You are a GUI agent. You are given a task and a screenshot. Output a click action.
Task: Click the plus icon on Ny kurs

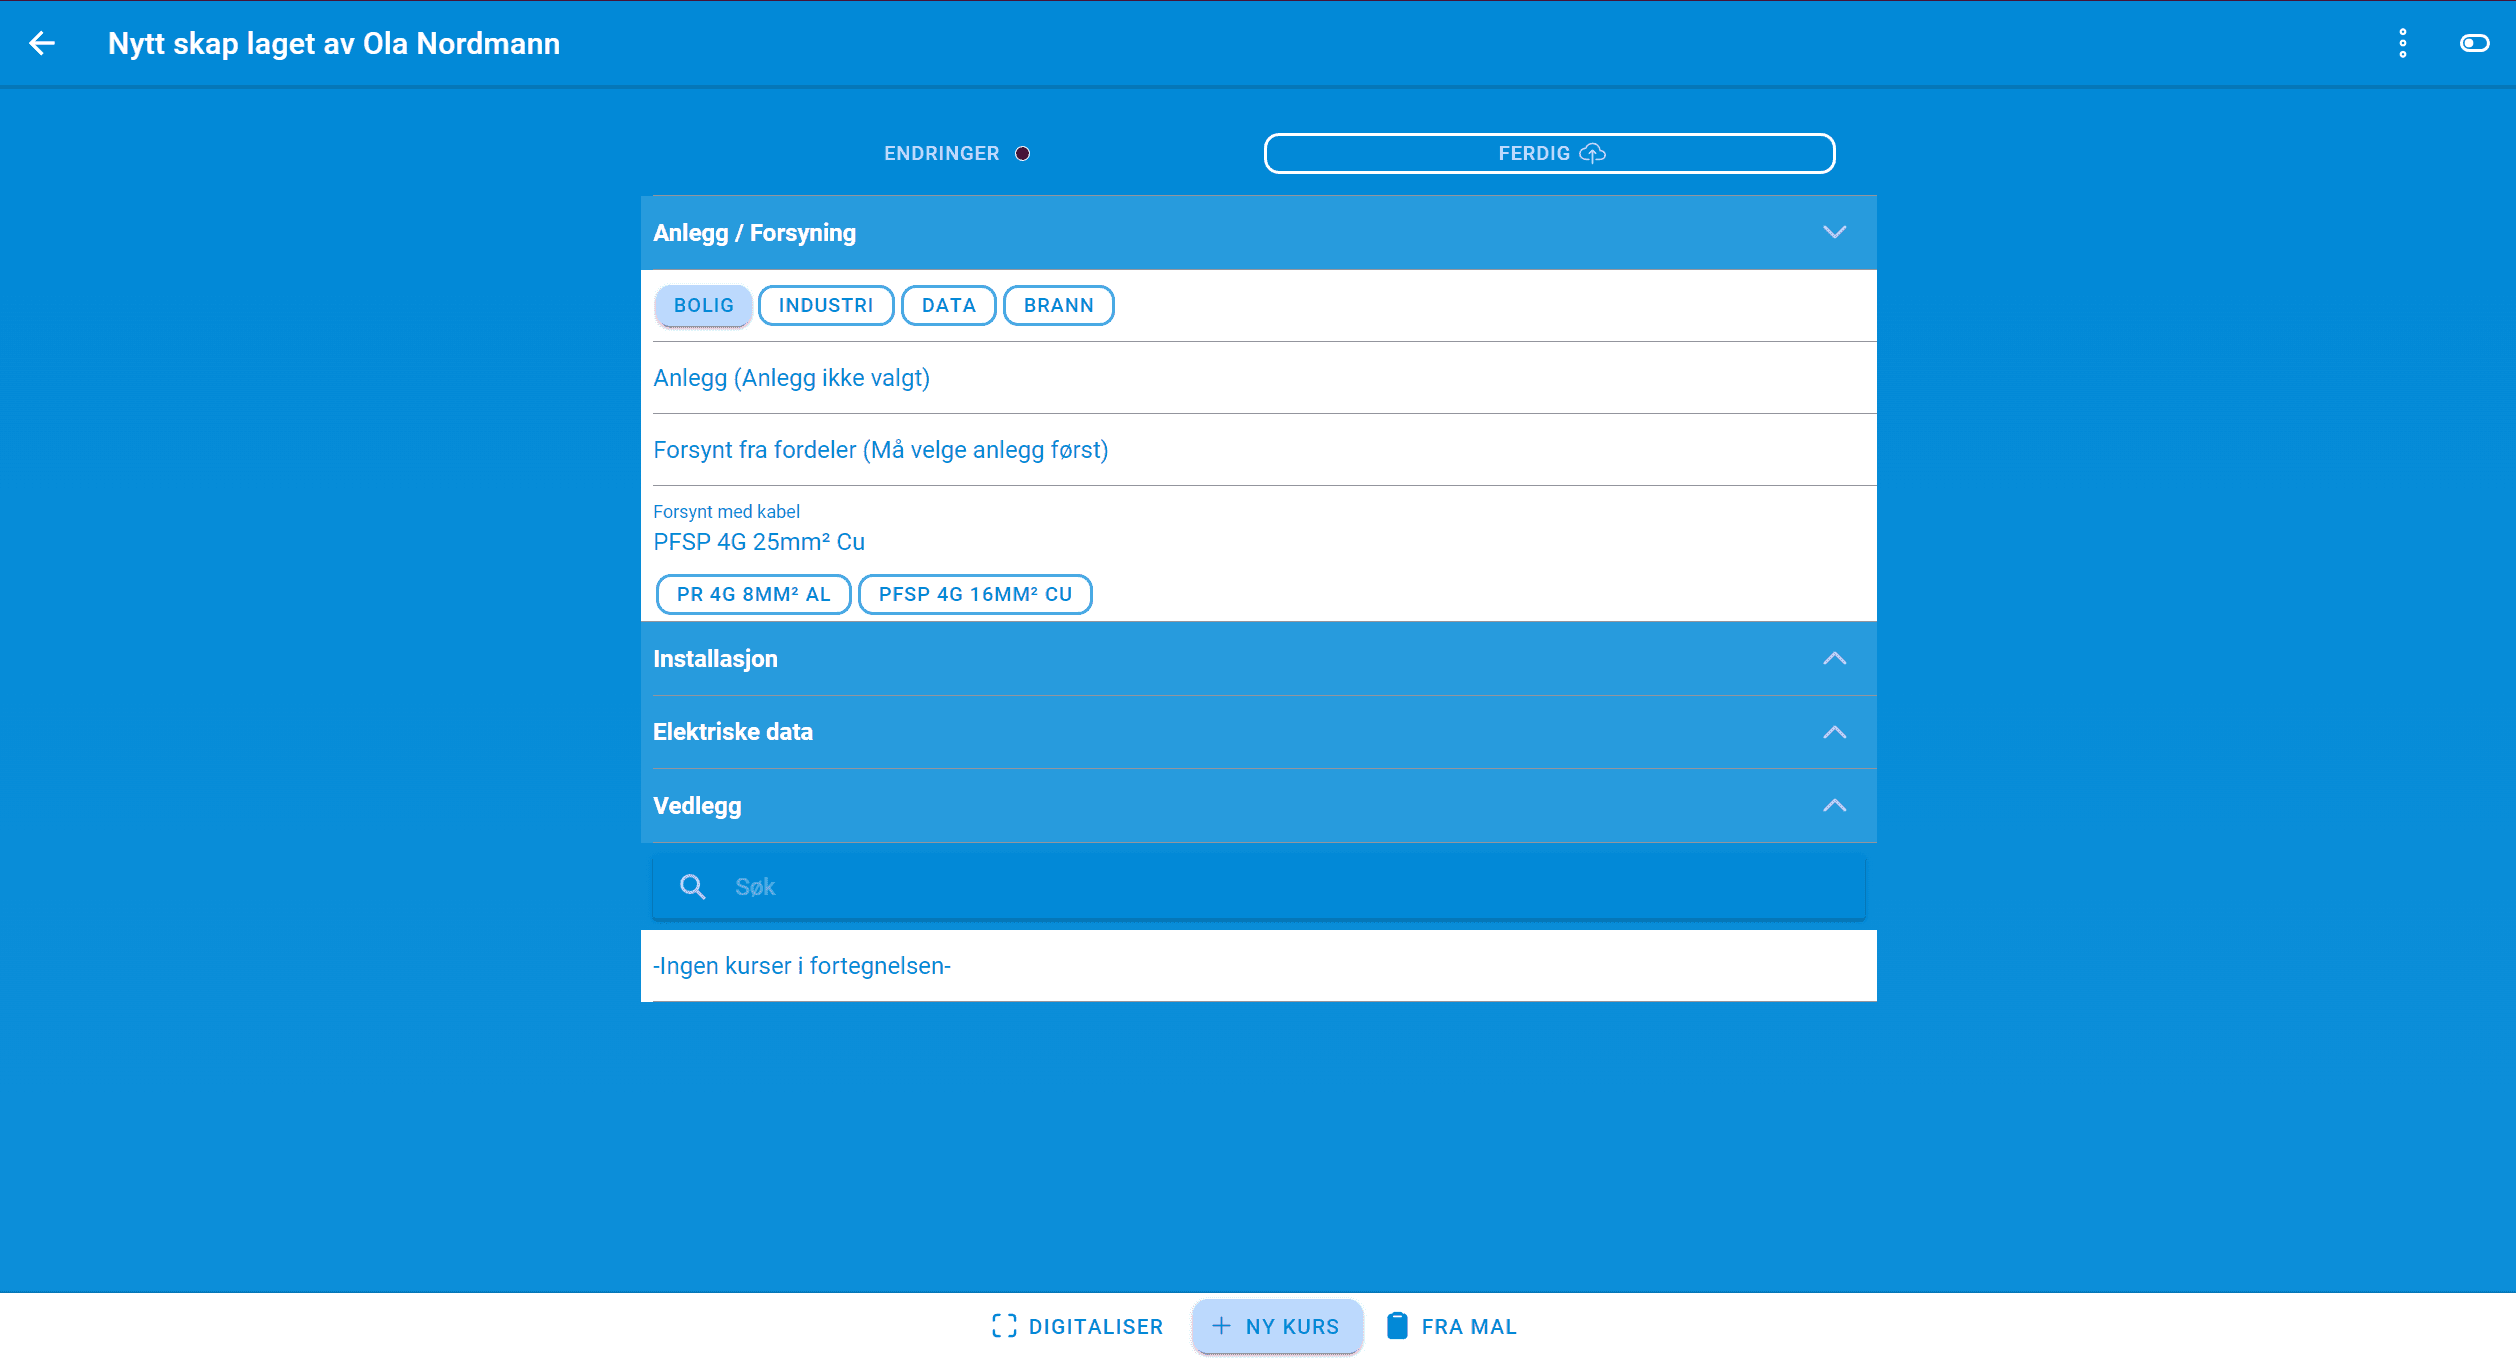pos(1221,1326)
